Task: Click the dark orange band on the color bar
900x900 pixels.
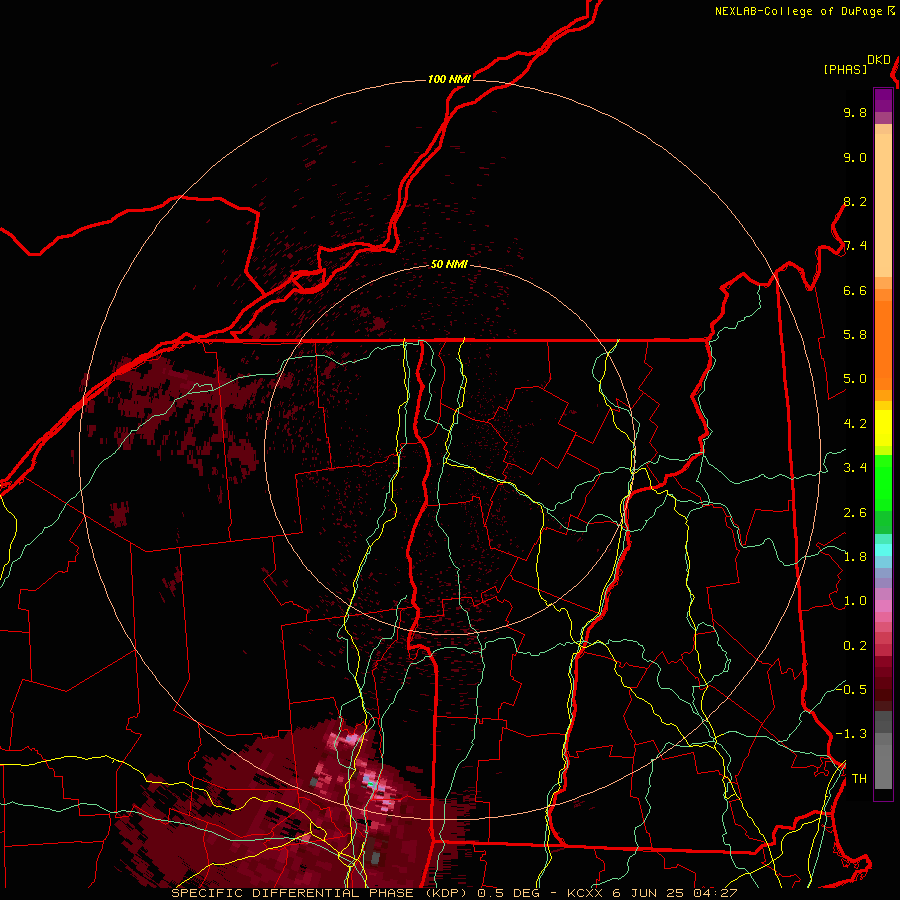Action: point(883,345)
